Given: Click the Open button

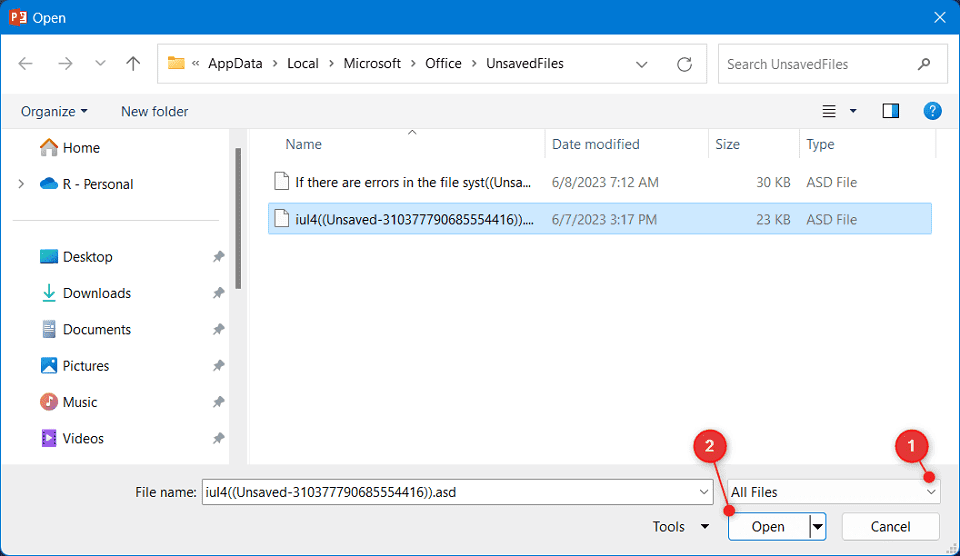Looking at the screenshot, I should click(x=768, y=527).
